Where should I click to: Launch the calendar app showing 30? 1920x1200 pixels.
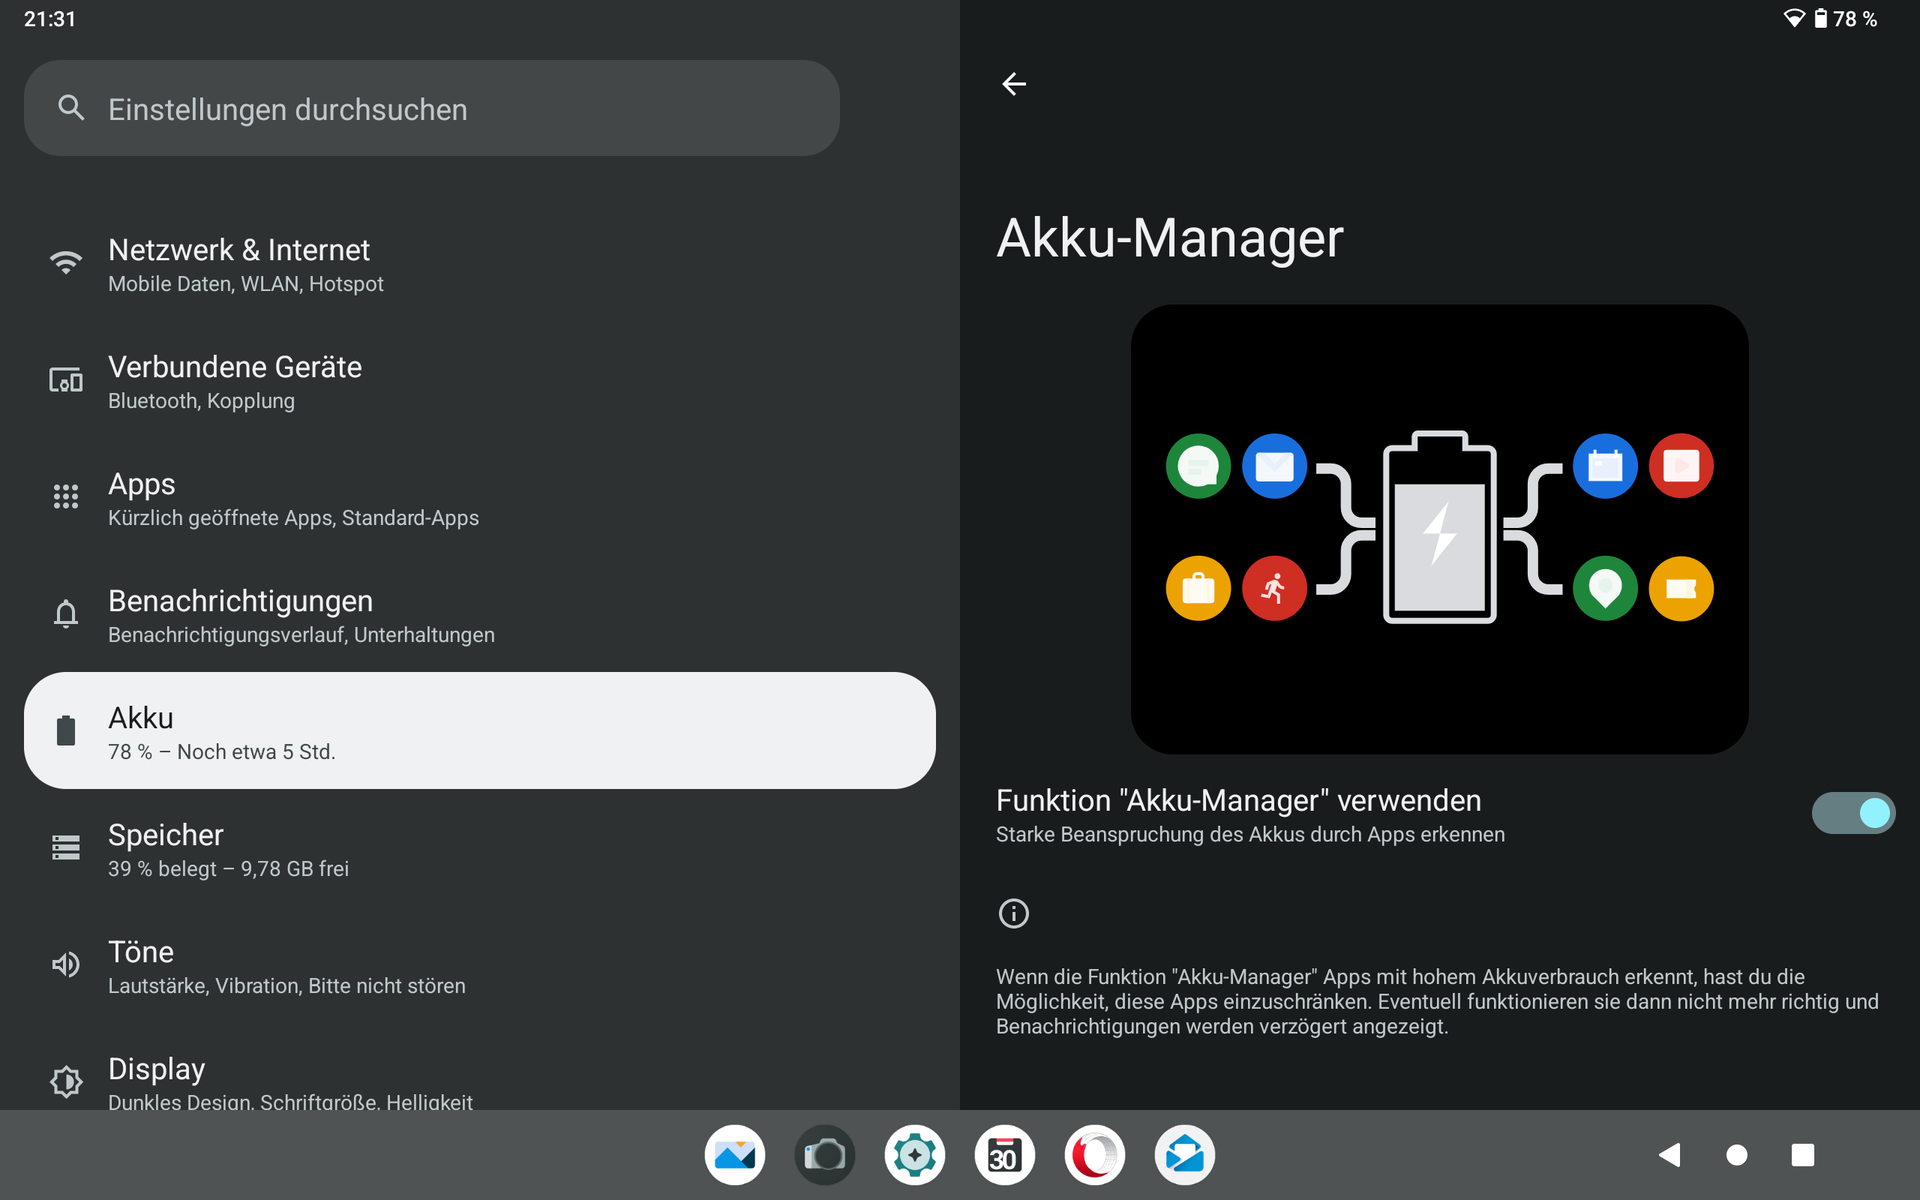[x=1004, y=1155]
